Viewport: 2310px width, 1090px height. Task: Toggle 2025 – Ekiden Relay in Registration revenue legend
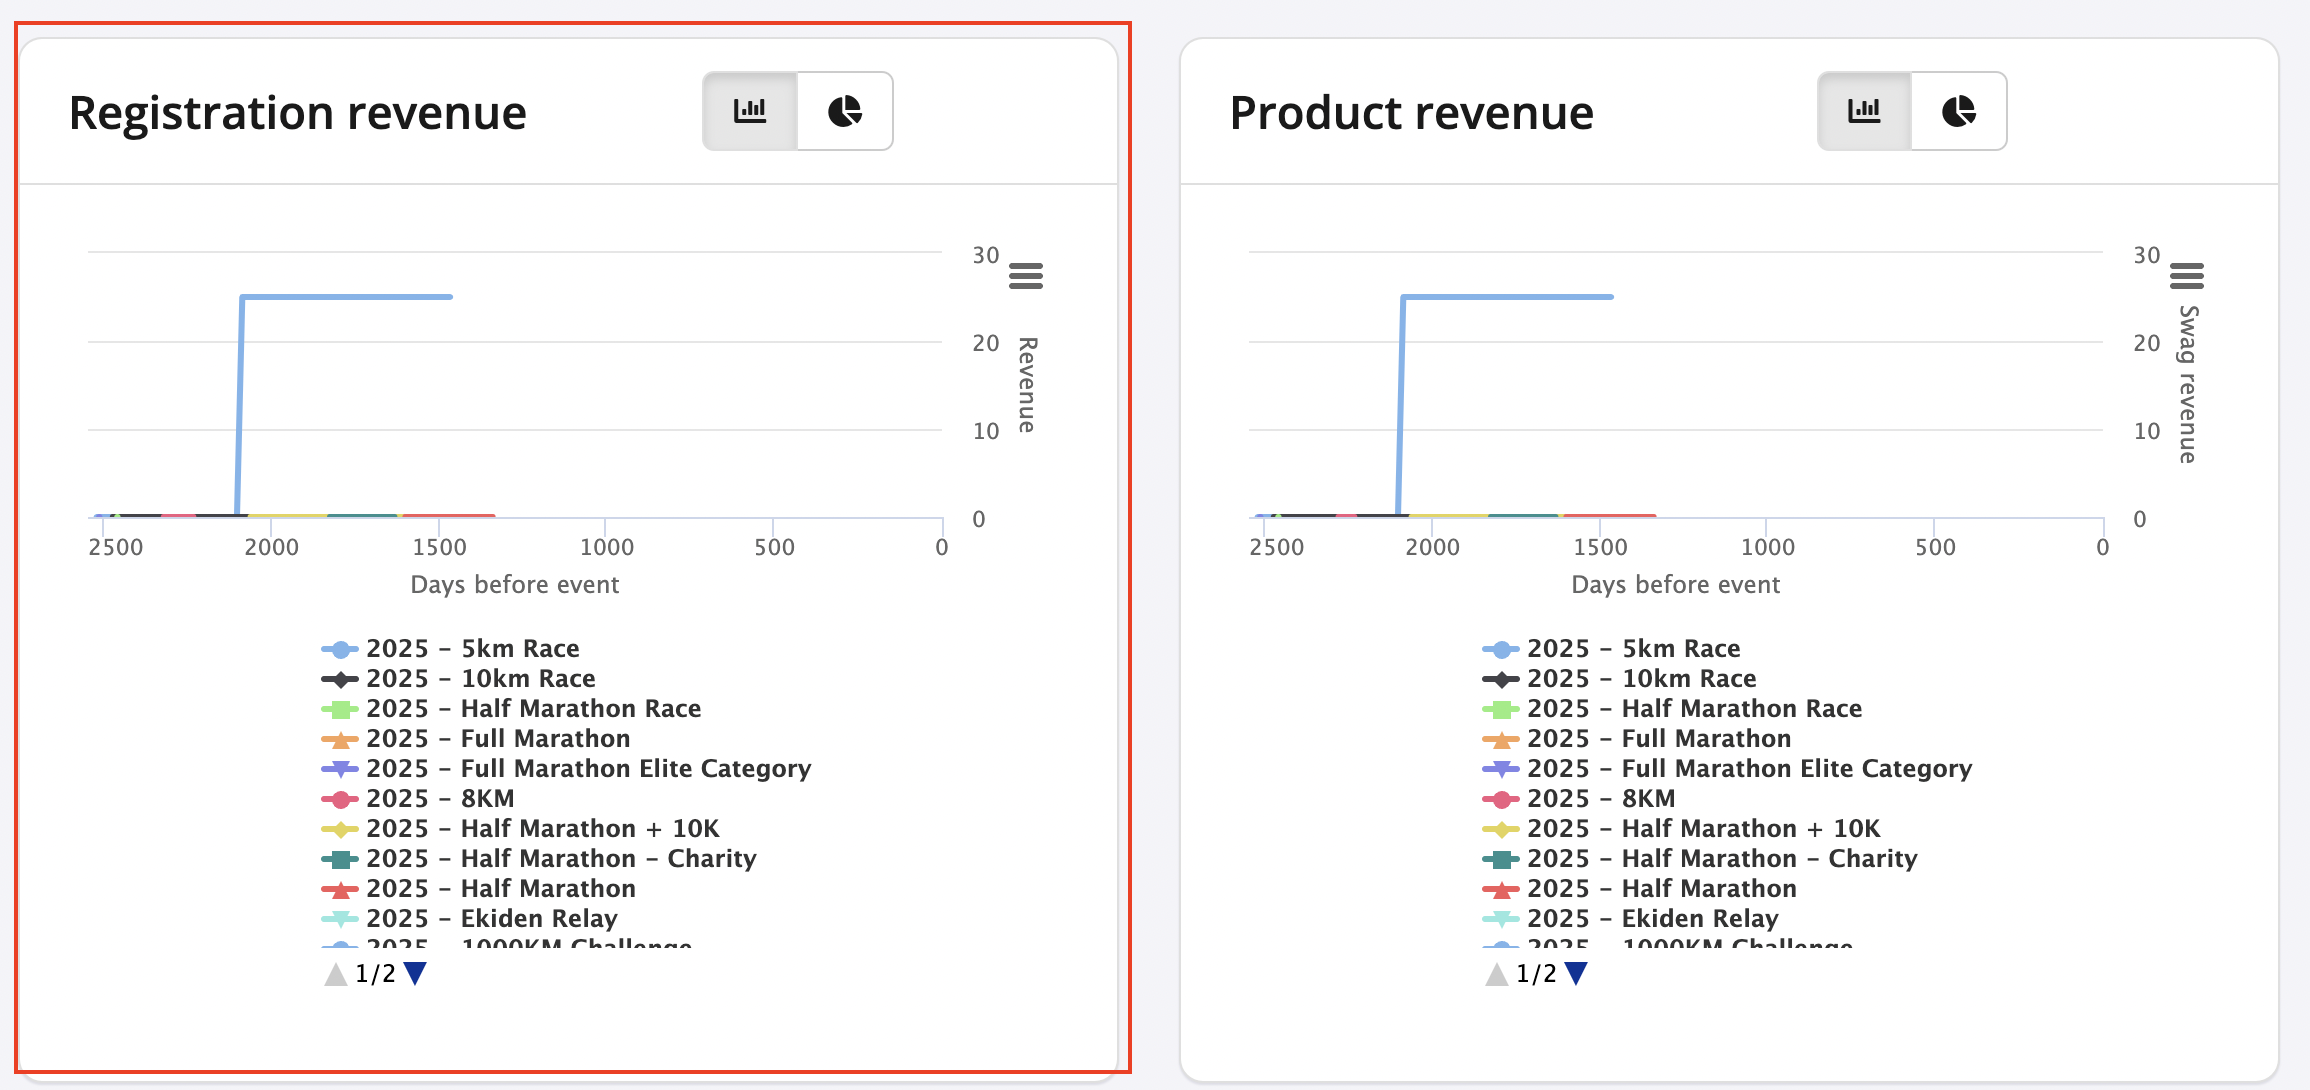(x=491, y=919)
